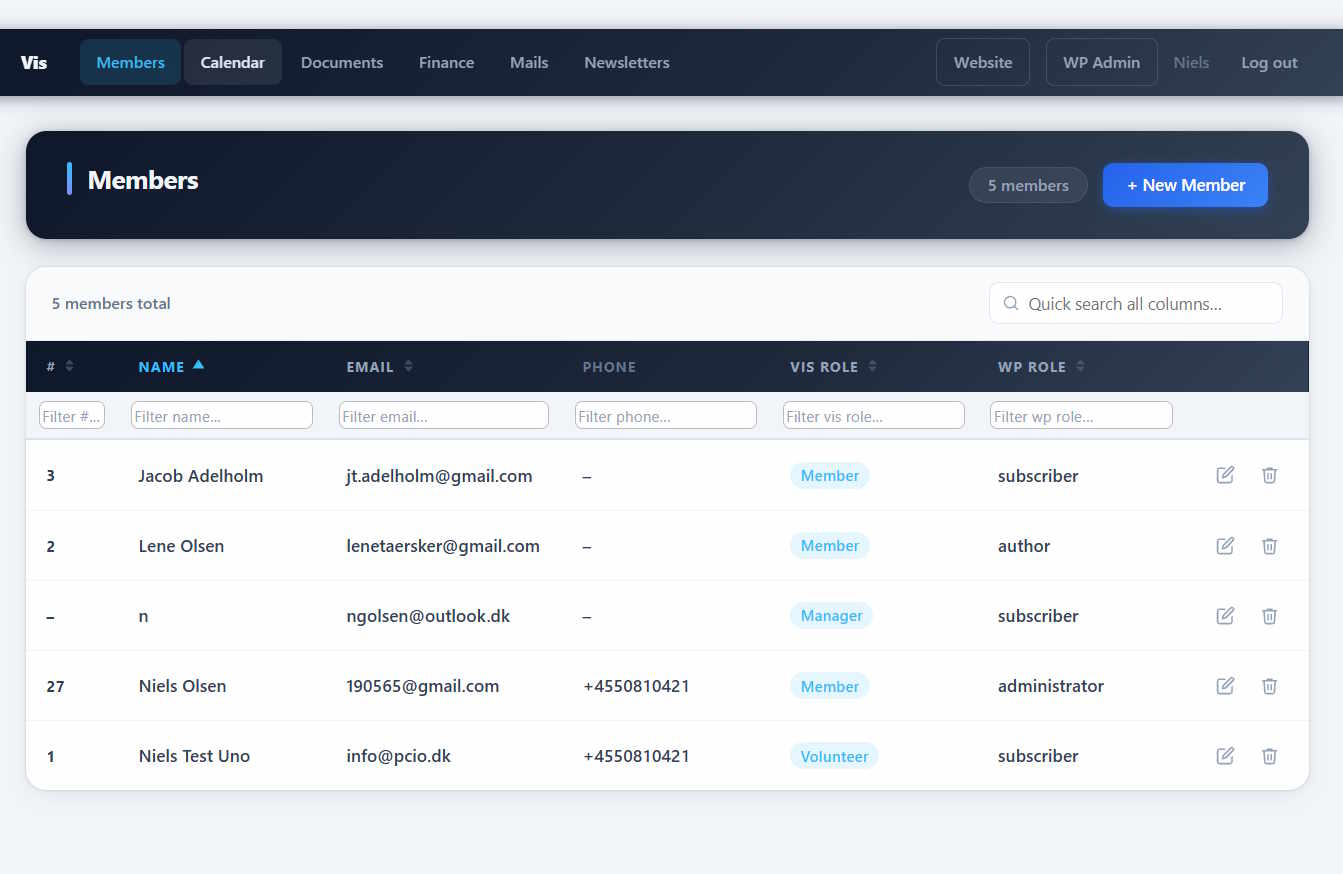Sort the table by Email column
Viewport: 1343px width, 874px height.
pyautogui.click(x=380, y=367)
